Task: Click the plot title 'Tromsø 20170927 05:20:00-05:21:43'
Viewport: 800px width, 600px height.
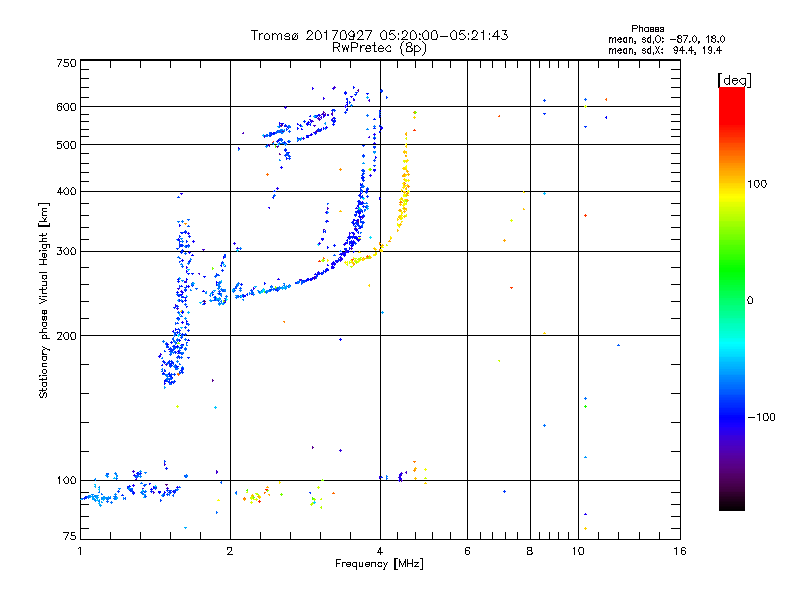Action: pos(380,35)
